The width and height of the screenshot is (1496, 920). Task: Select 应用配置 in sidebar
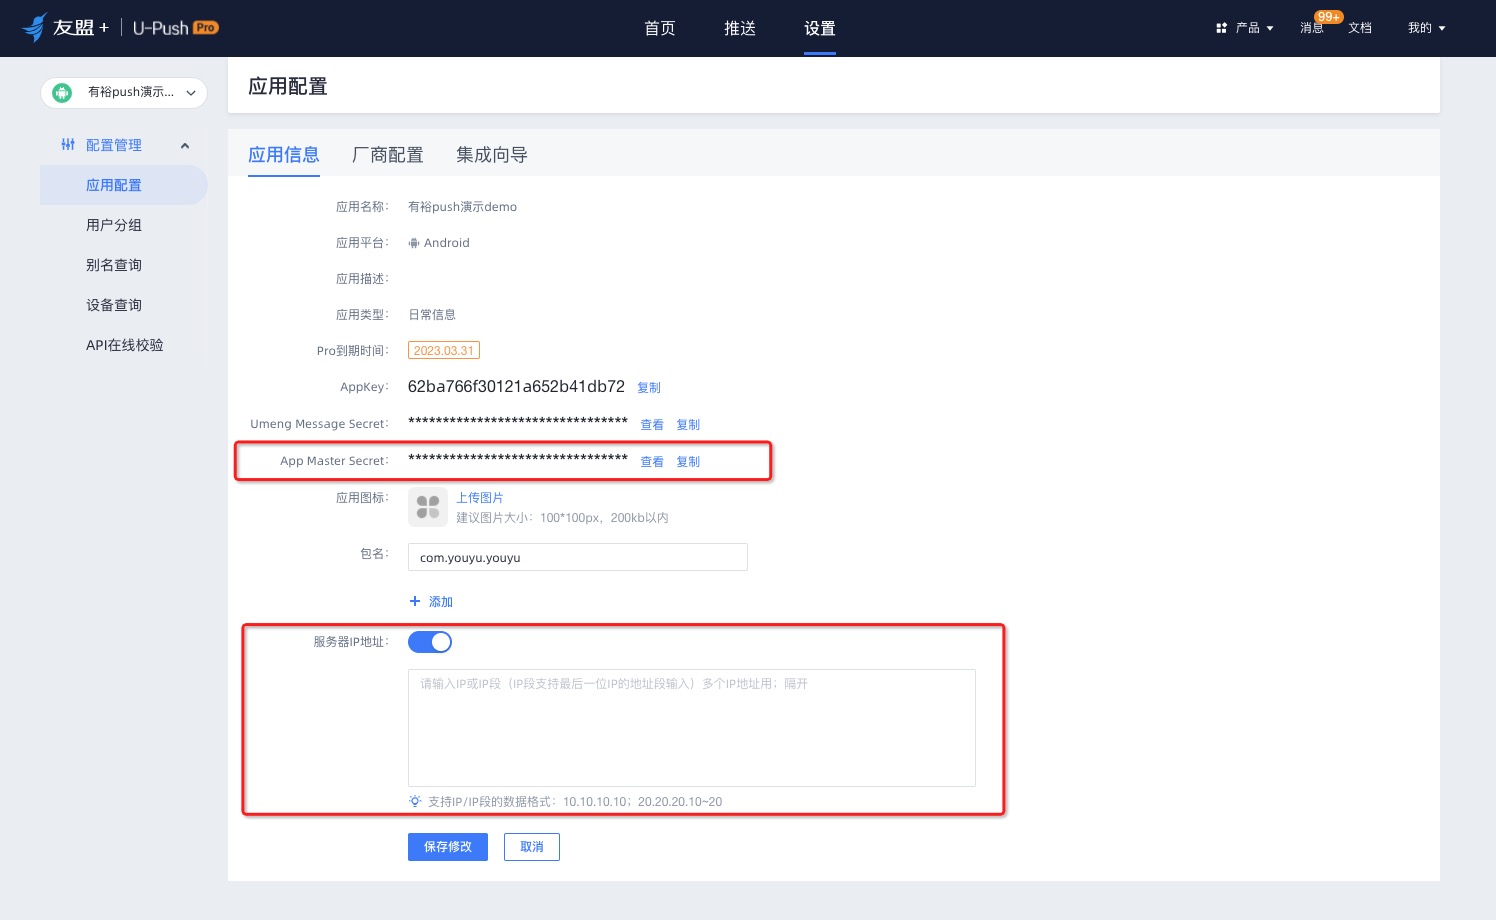pos(124,185)
